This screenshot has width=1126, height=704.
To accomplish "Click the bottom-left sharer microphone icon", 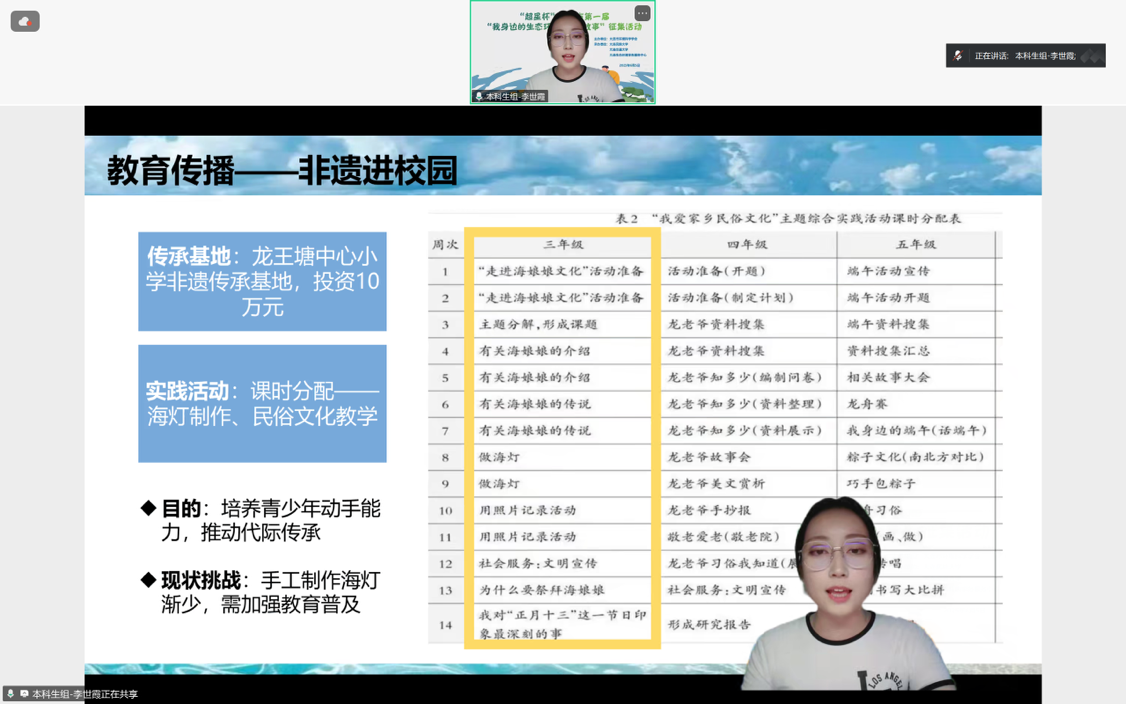I will pyautogui.click(x=11, y=694).
